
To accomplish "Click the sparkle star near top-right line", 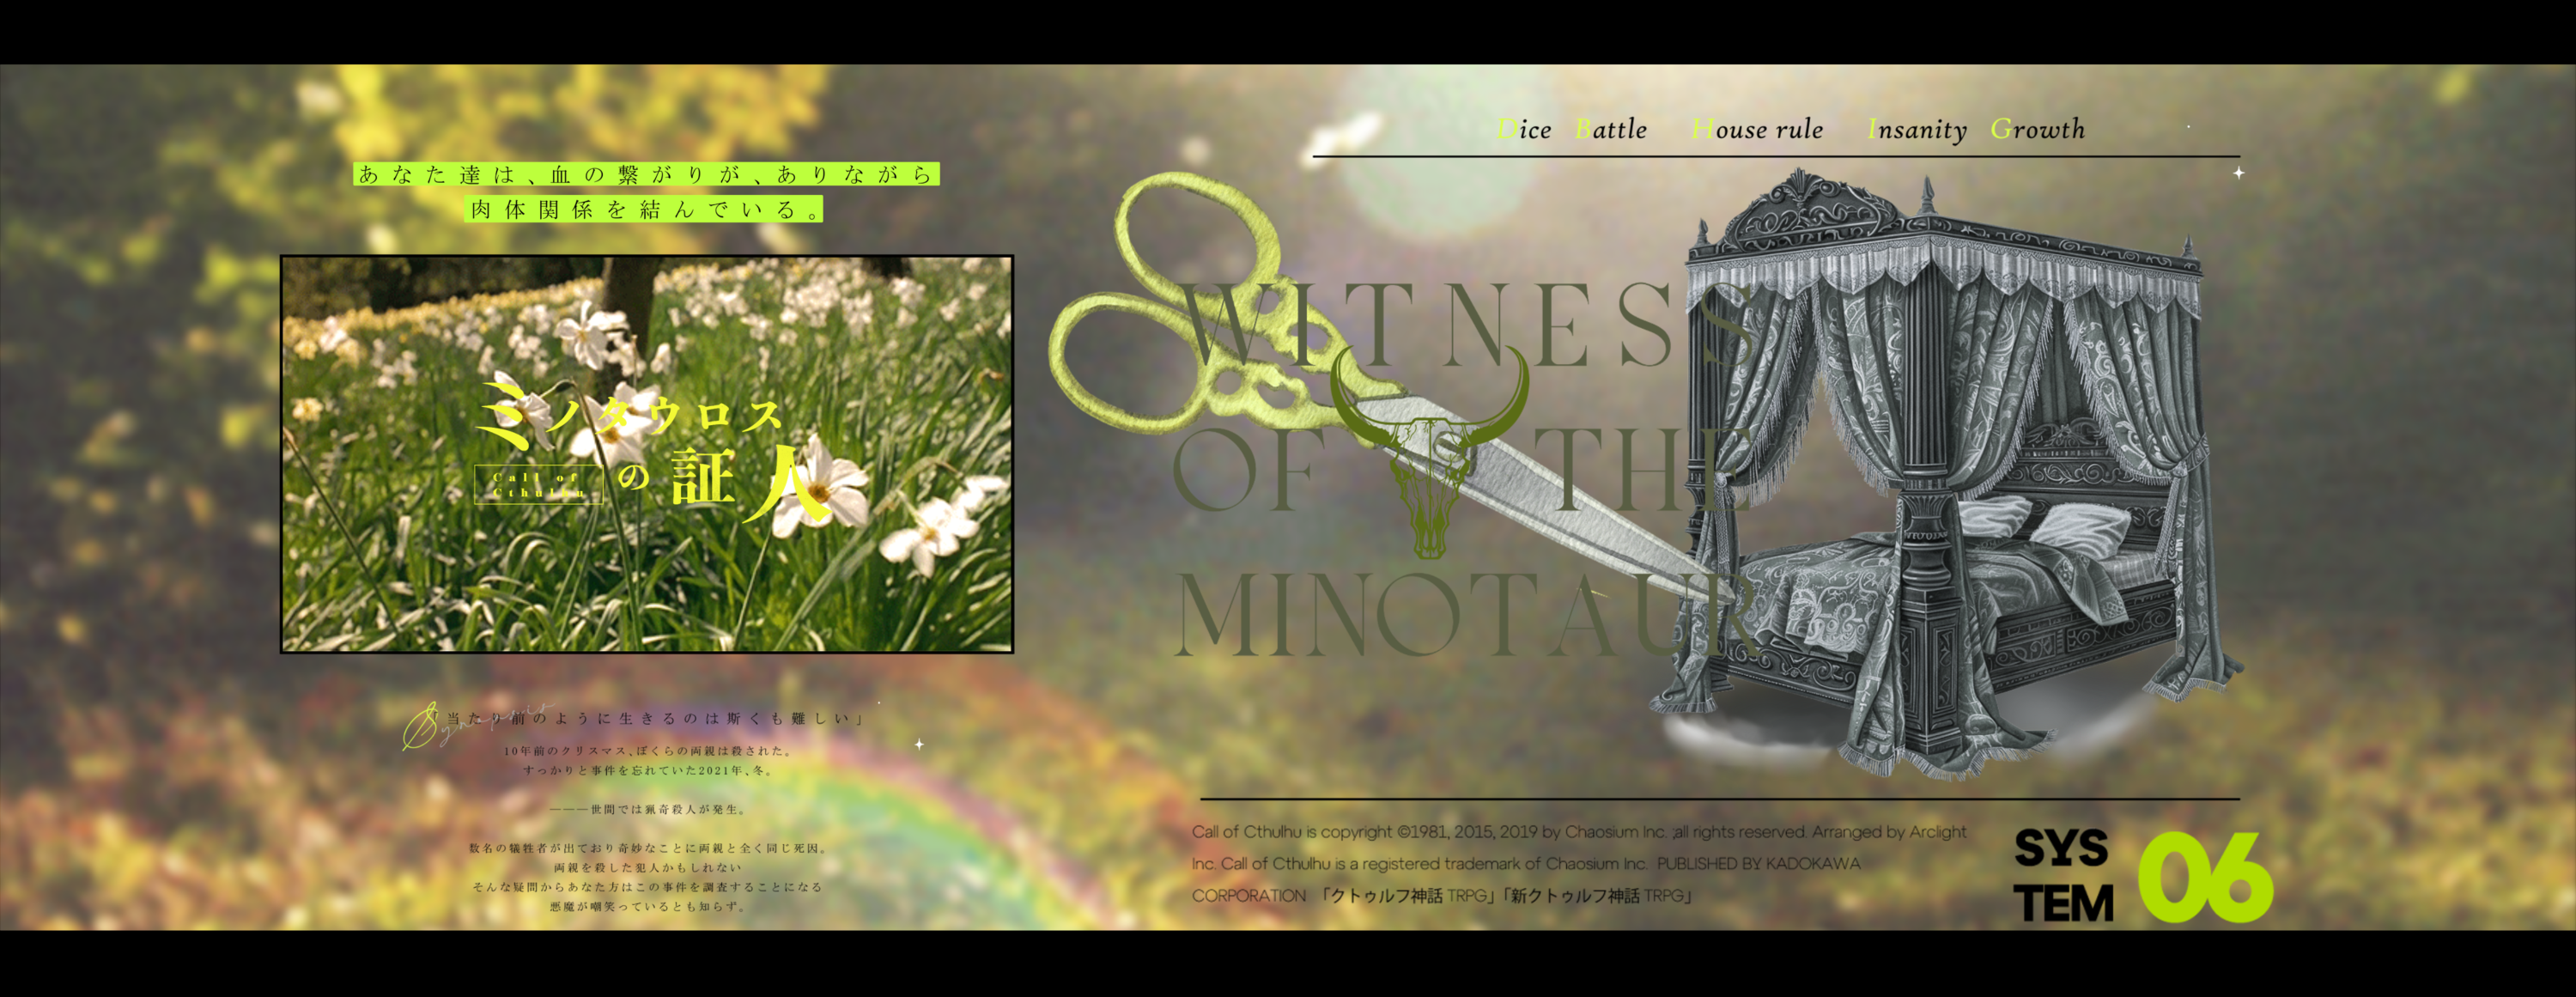I will [2238, 173].
